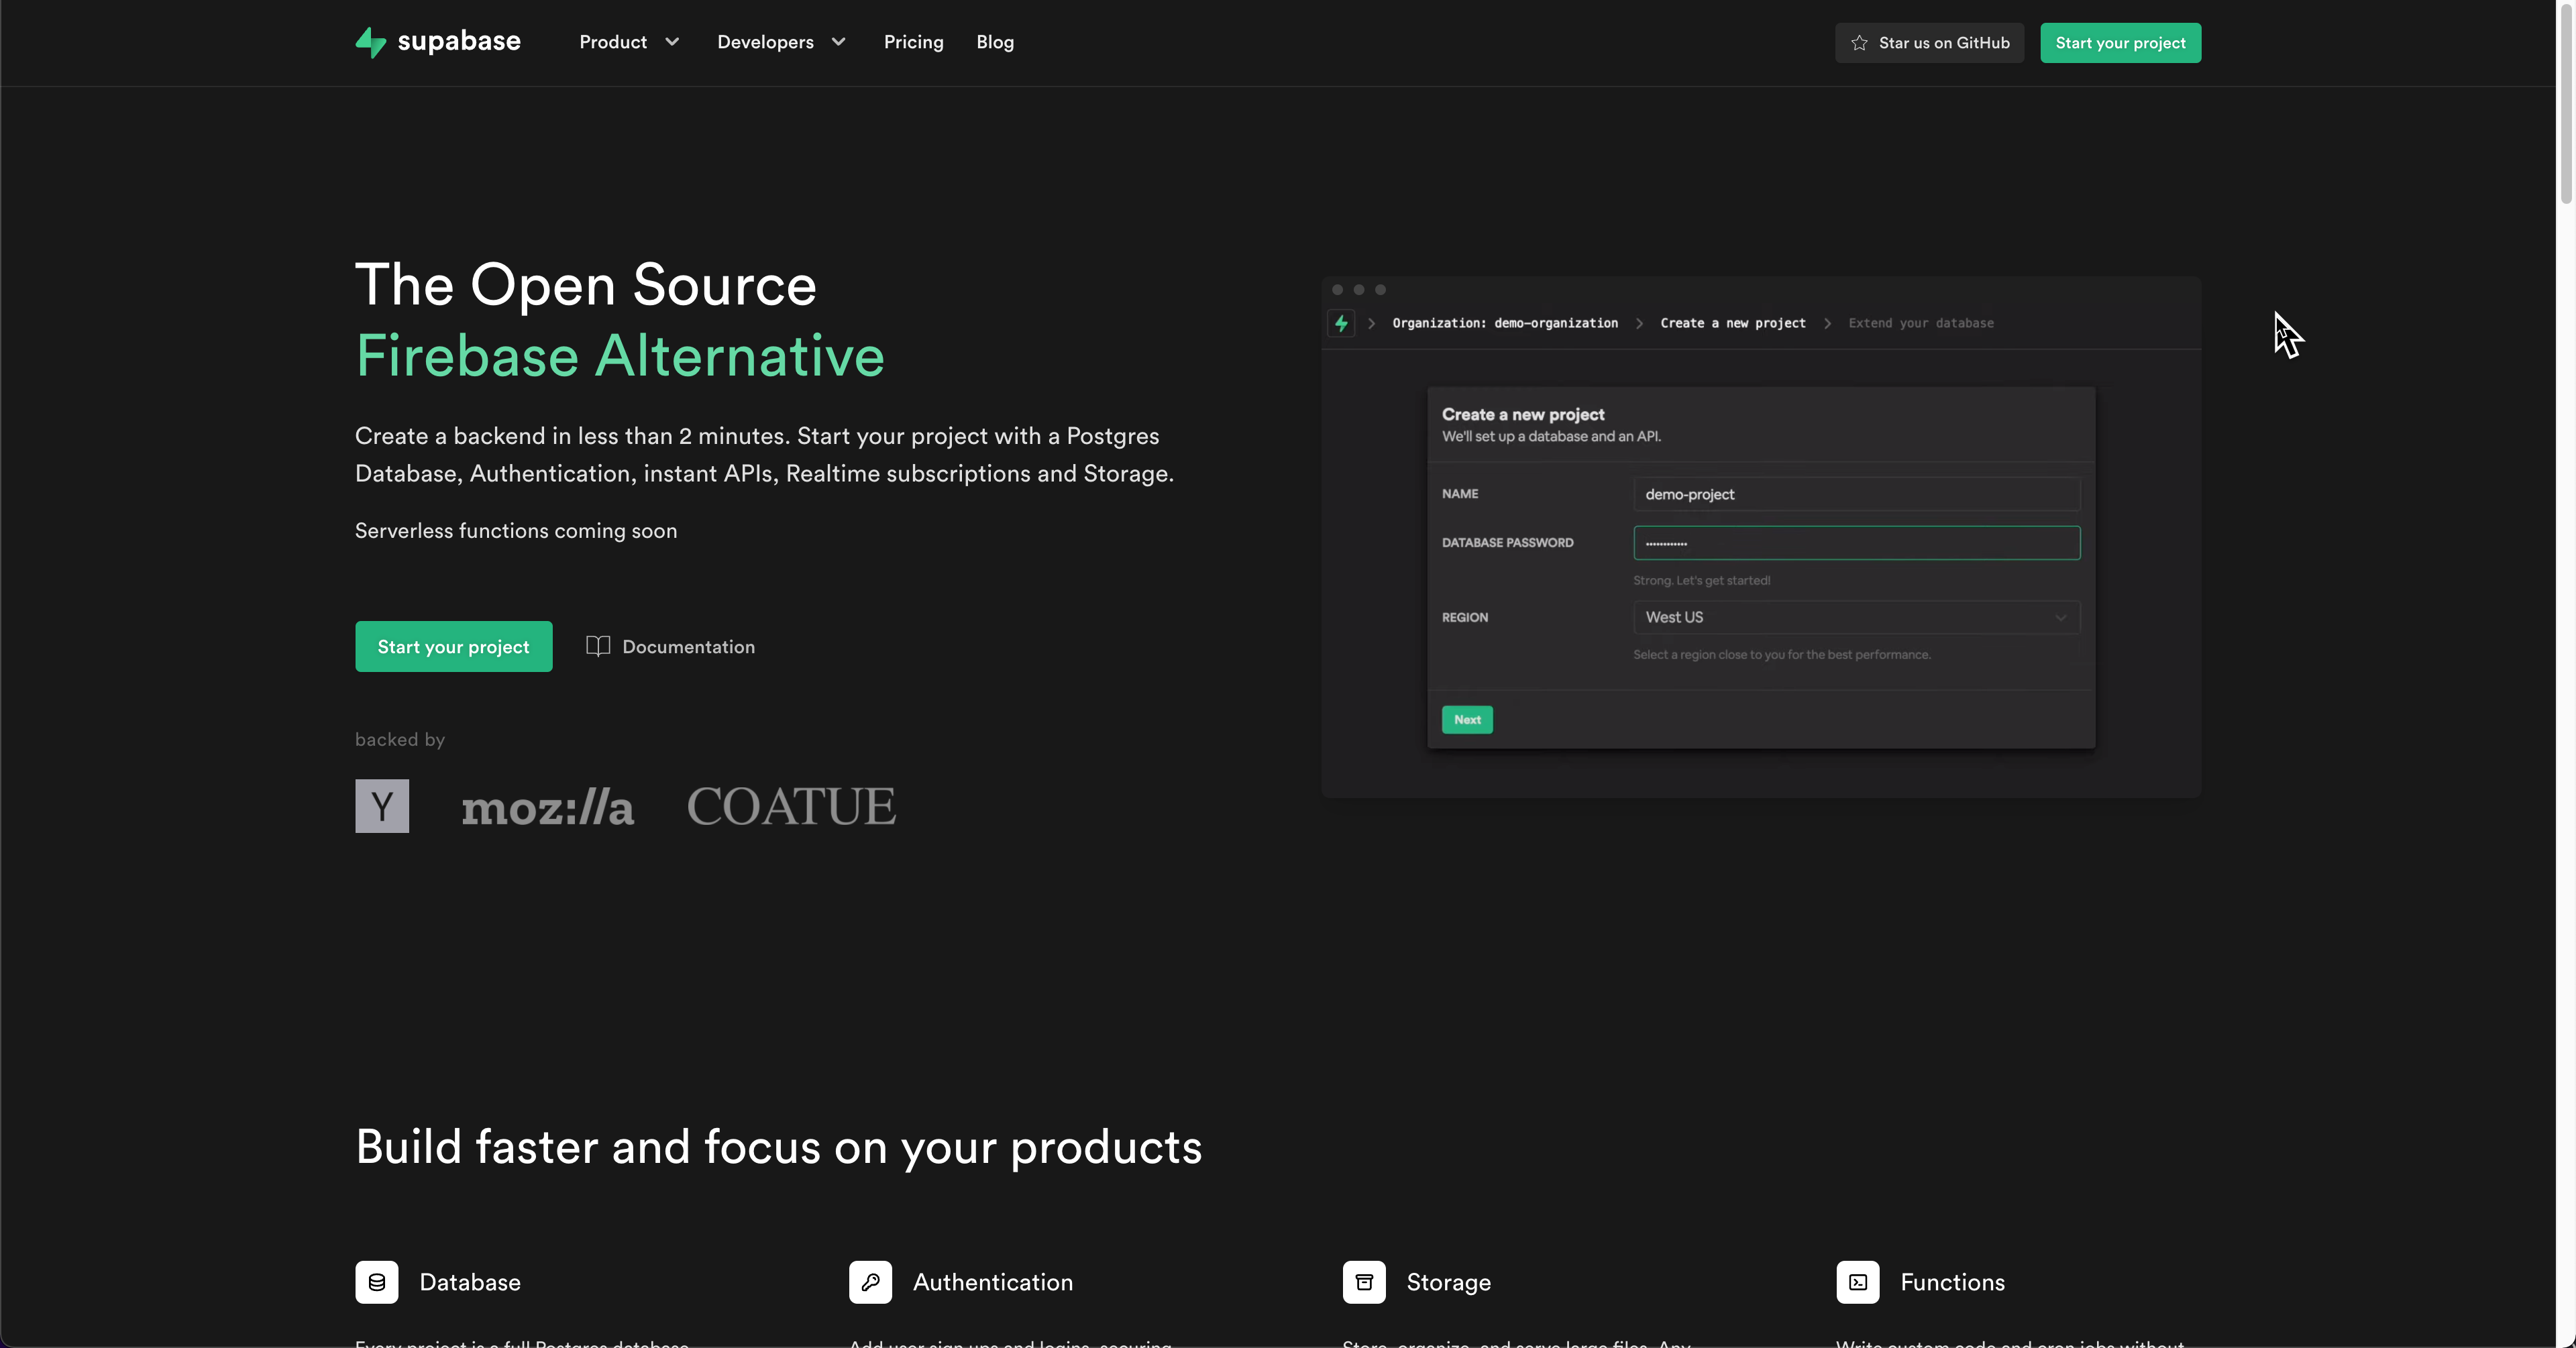Click Extend your database breadcrumb

[x=1921, y=323]
